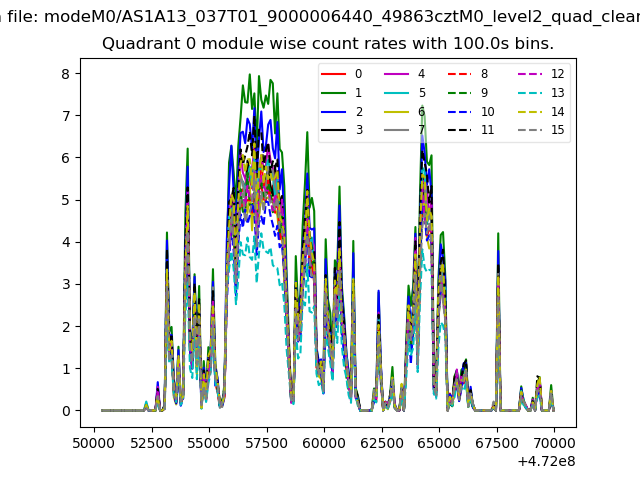Select legend label '5' next to cyan solid line
The width and height of the screenshot is (640, 480).
tap(422, 93)
